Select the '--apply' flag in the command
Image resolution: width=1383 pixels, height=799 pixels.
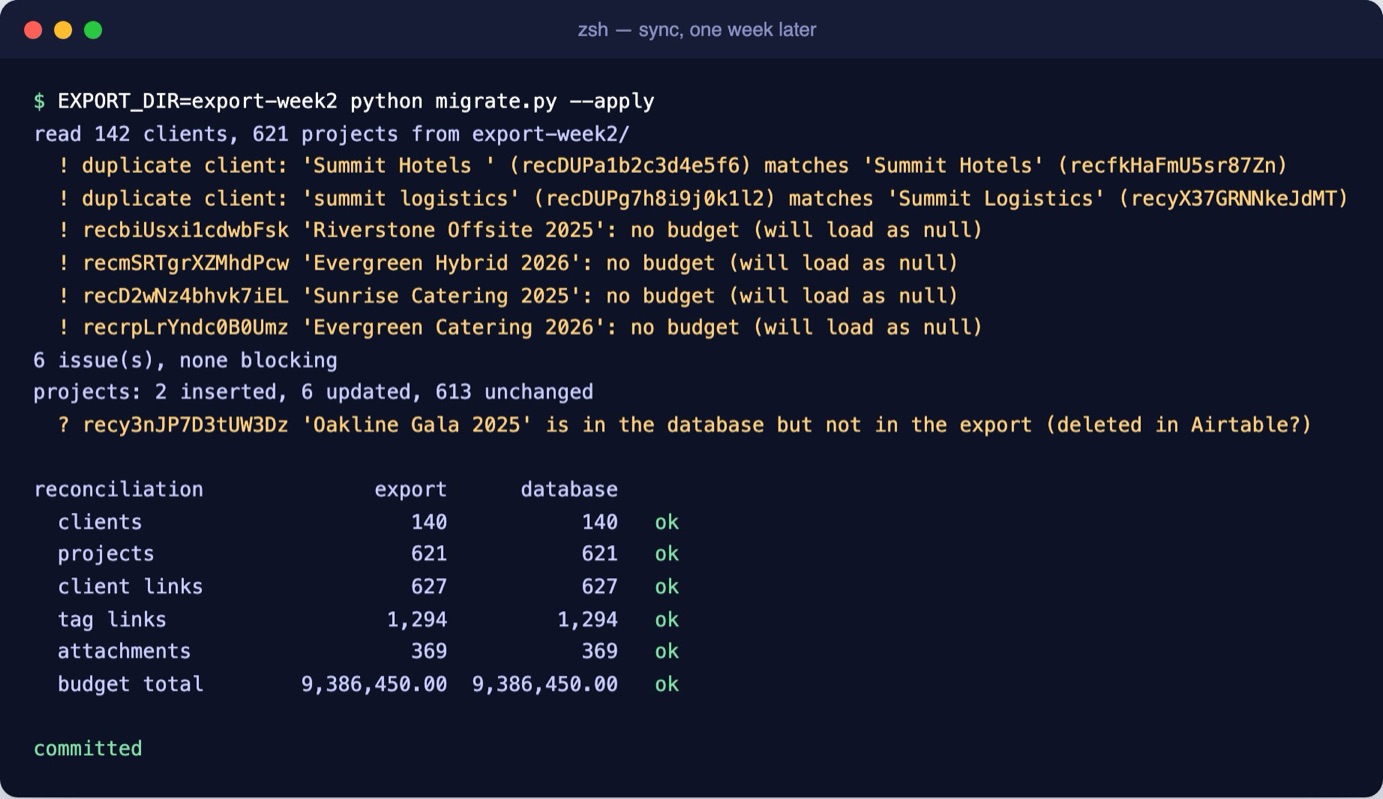(x=612, y=101)
